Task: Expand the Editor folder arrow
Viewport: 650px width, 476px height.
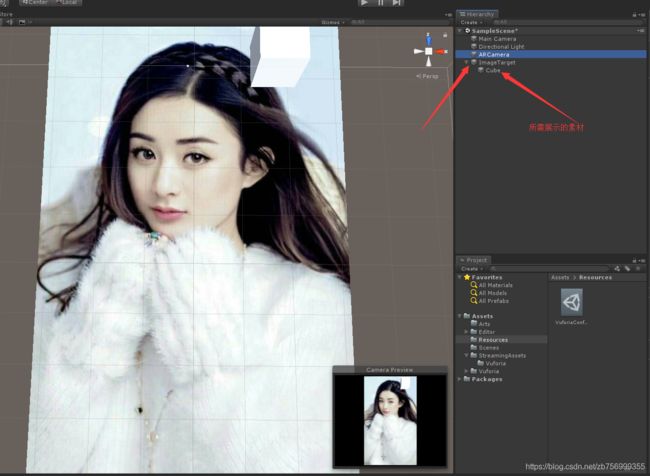Action: (x=466, y=332)
